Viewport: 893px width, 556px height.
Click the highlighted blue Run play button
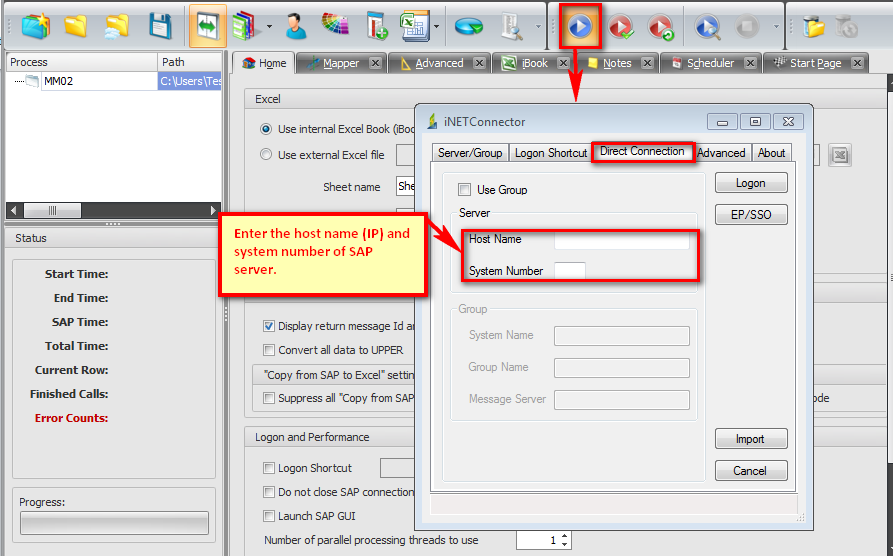(x=580, y=26)
